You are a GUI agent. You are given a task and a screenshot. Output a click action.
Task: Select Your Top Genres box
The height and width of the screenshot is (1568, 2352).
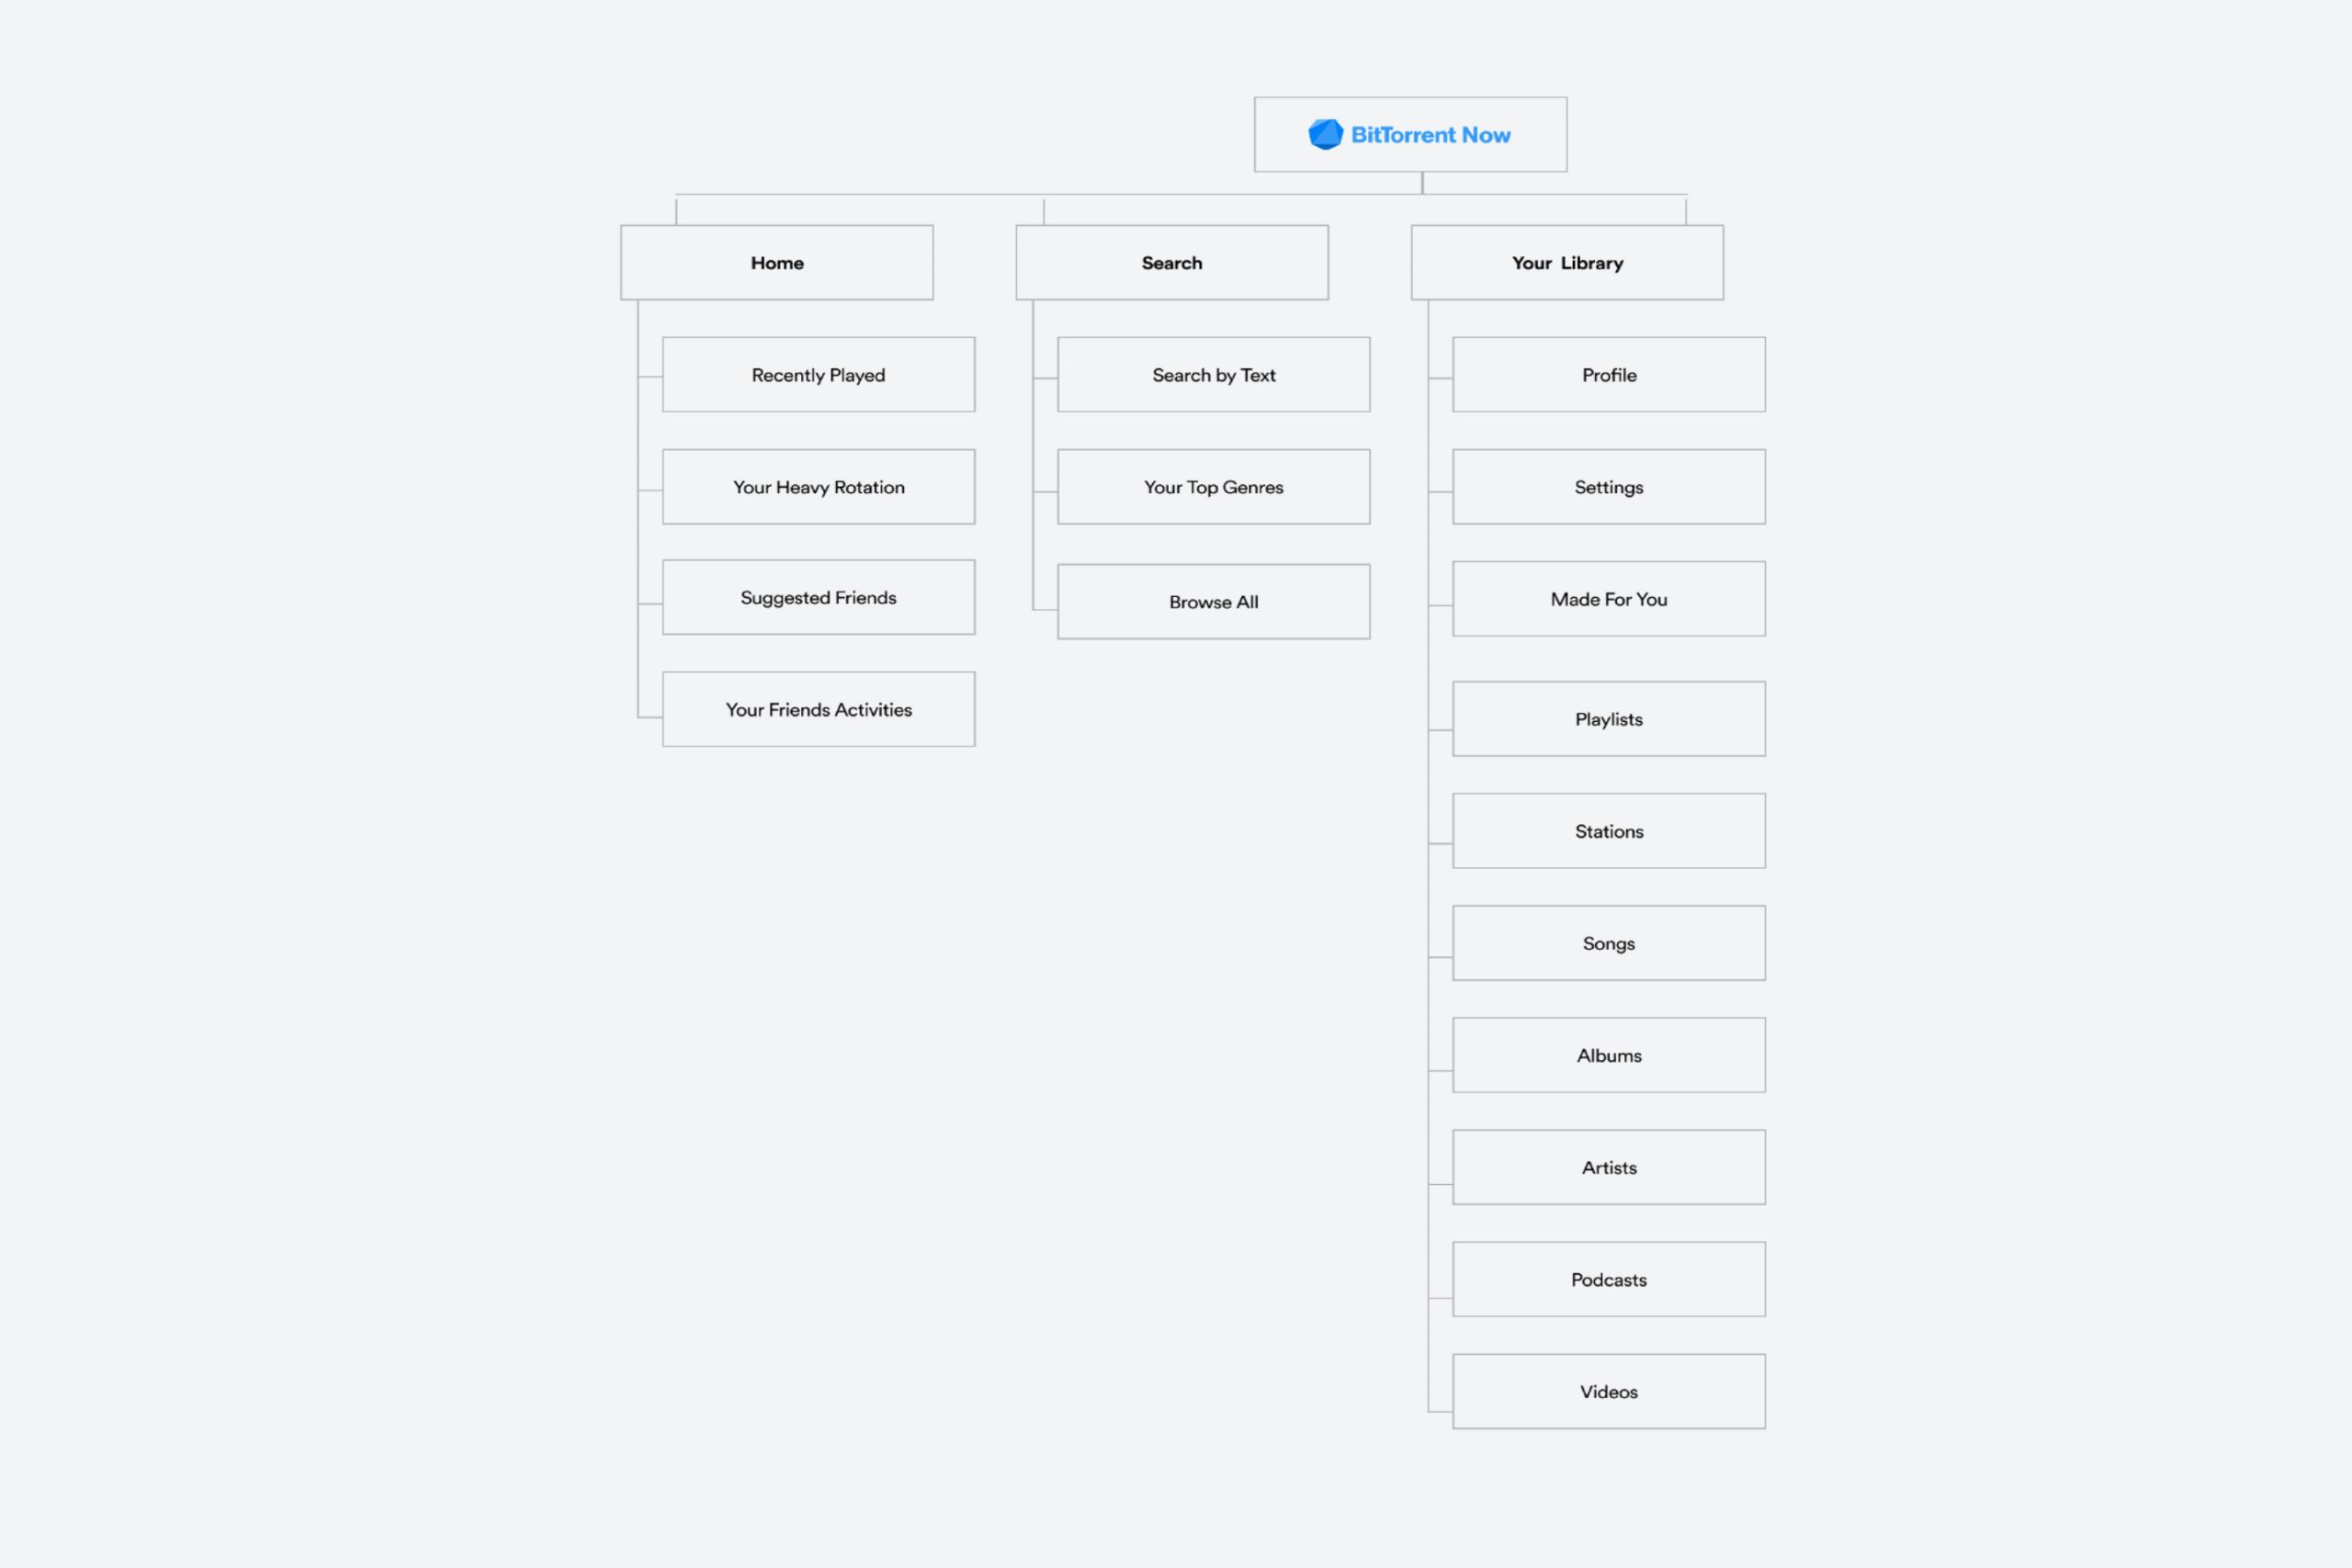tap(1213, 487)
